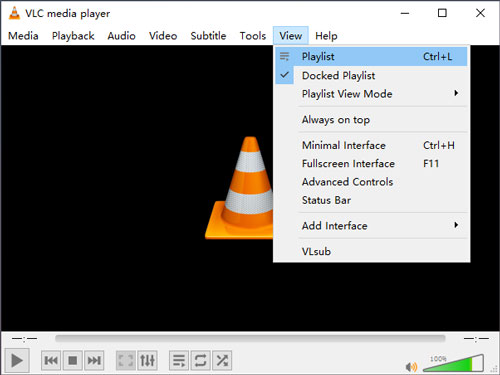Click remaining time label right of seek bar
This screenshot has width=500, height=375.
click(476, 339)
